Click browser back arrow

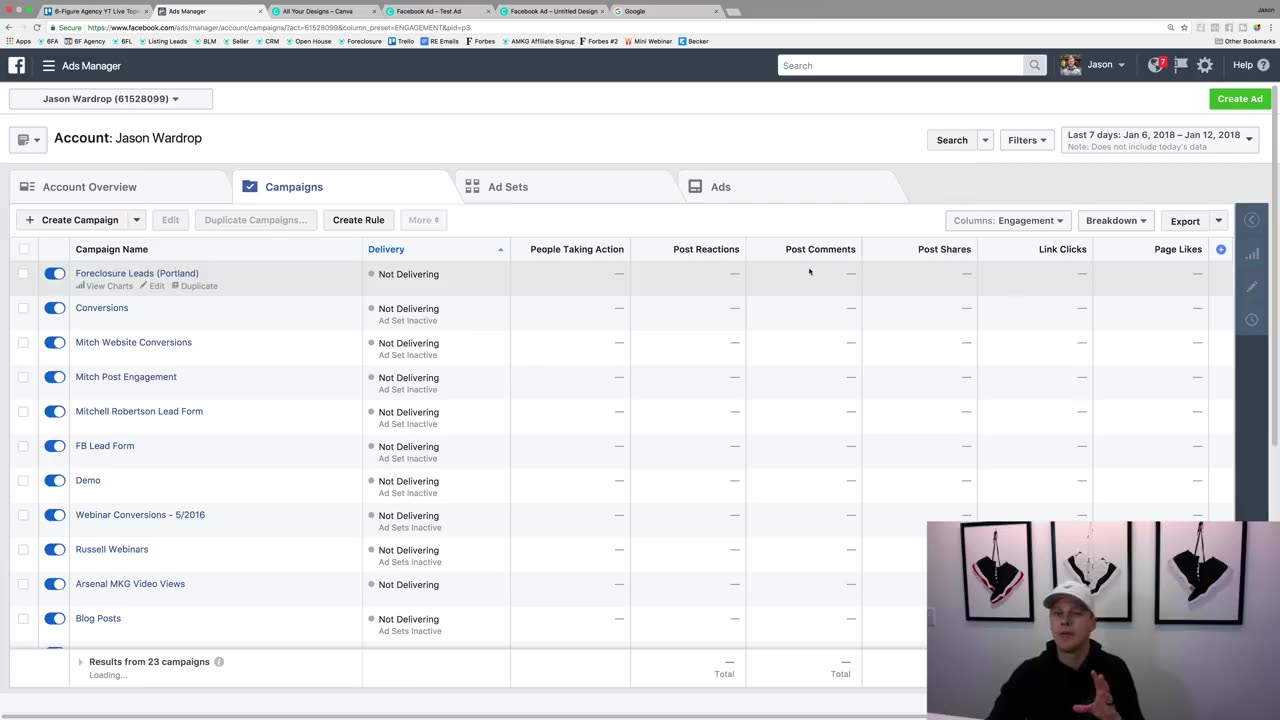9,28
